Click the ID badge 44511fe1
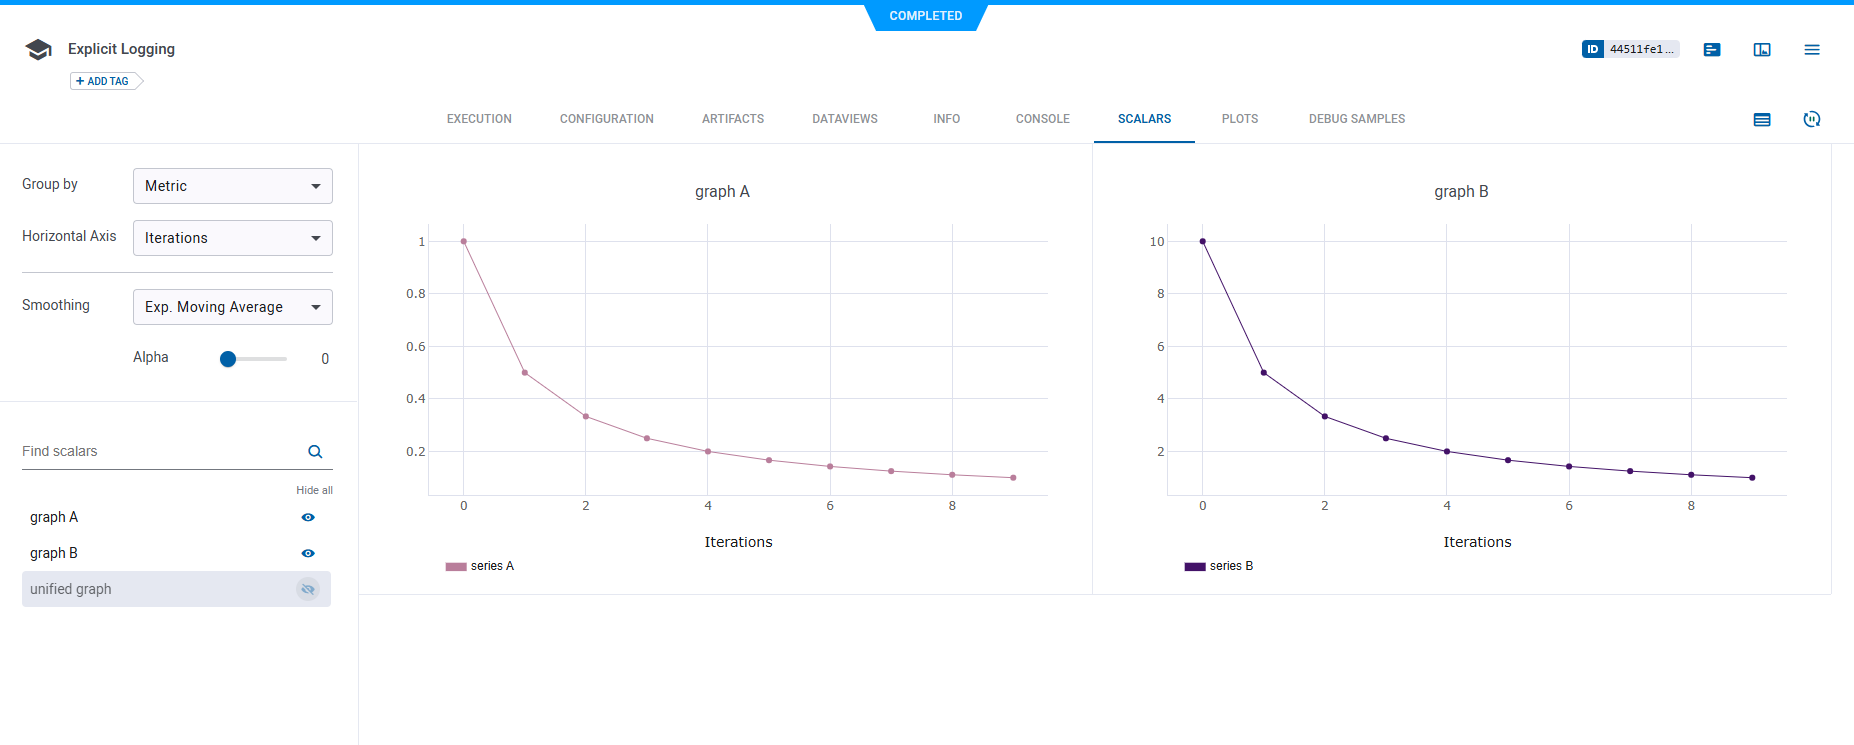 pyautogui.click(x=1630, y=49)
